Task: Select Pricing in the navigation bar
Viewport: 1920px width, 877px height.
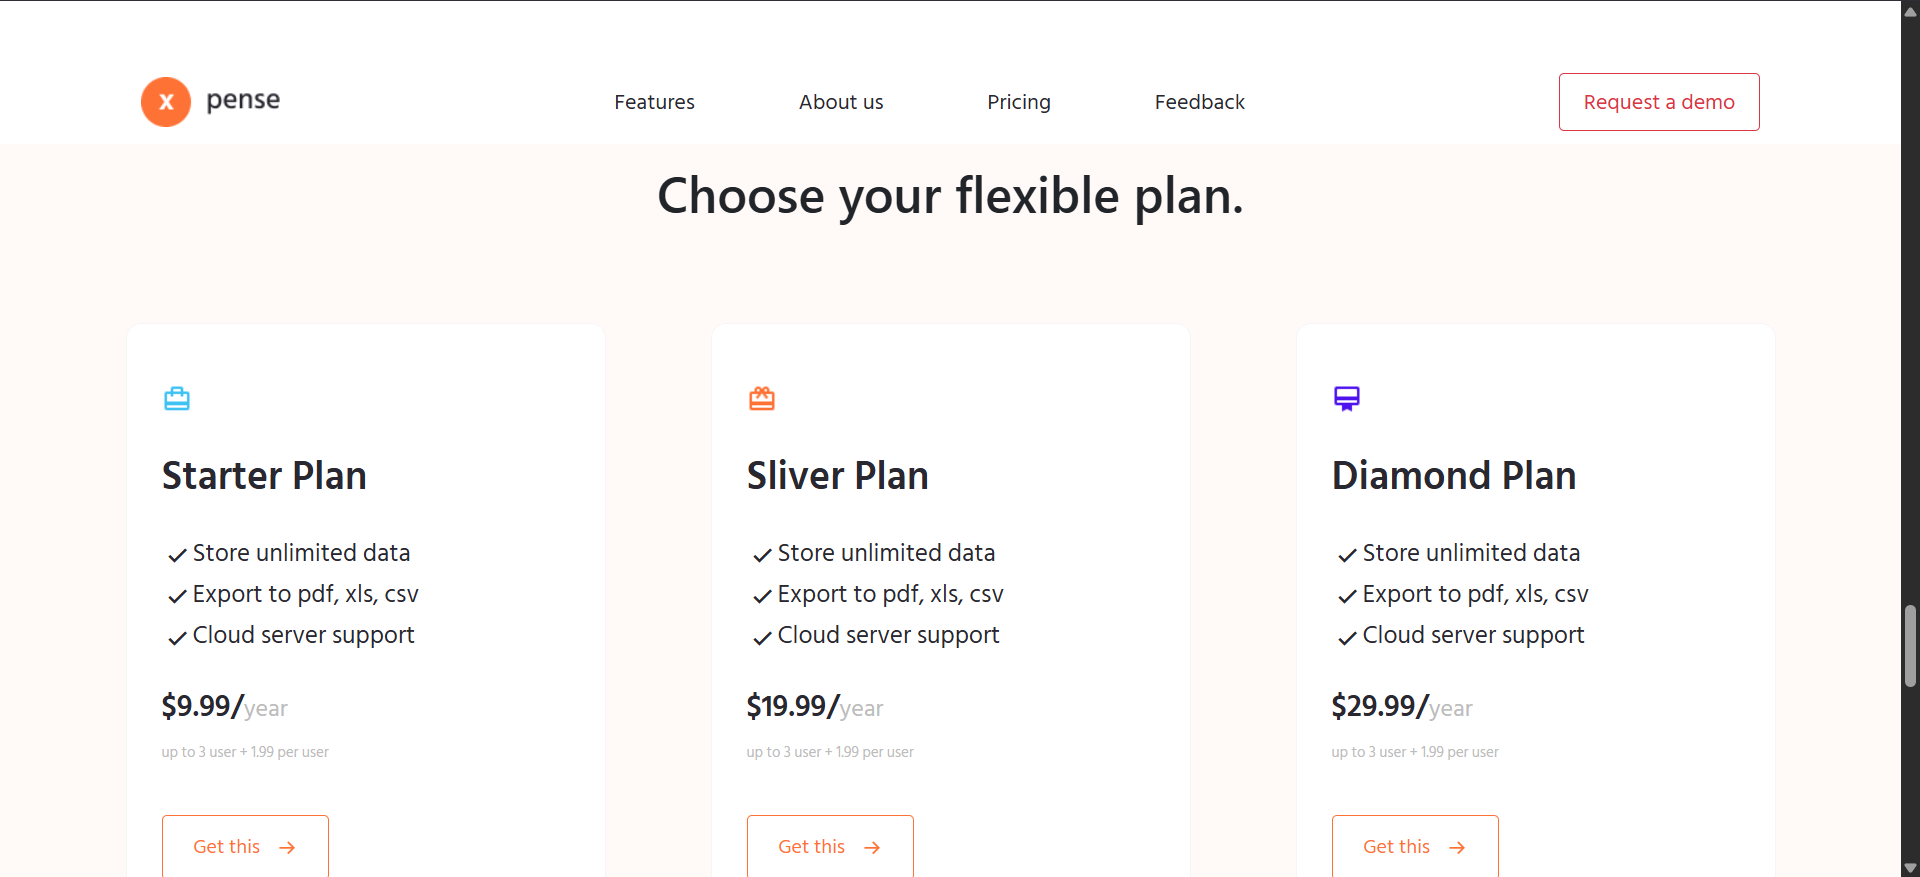Action: [x=1019, y=102]
